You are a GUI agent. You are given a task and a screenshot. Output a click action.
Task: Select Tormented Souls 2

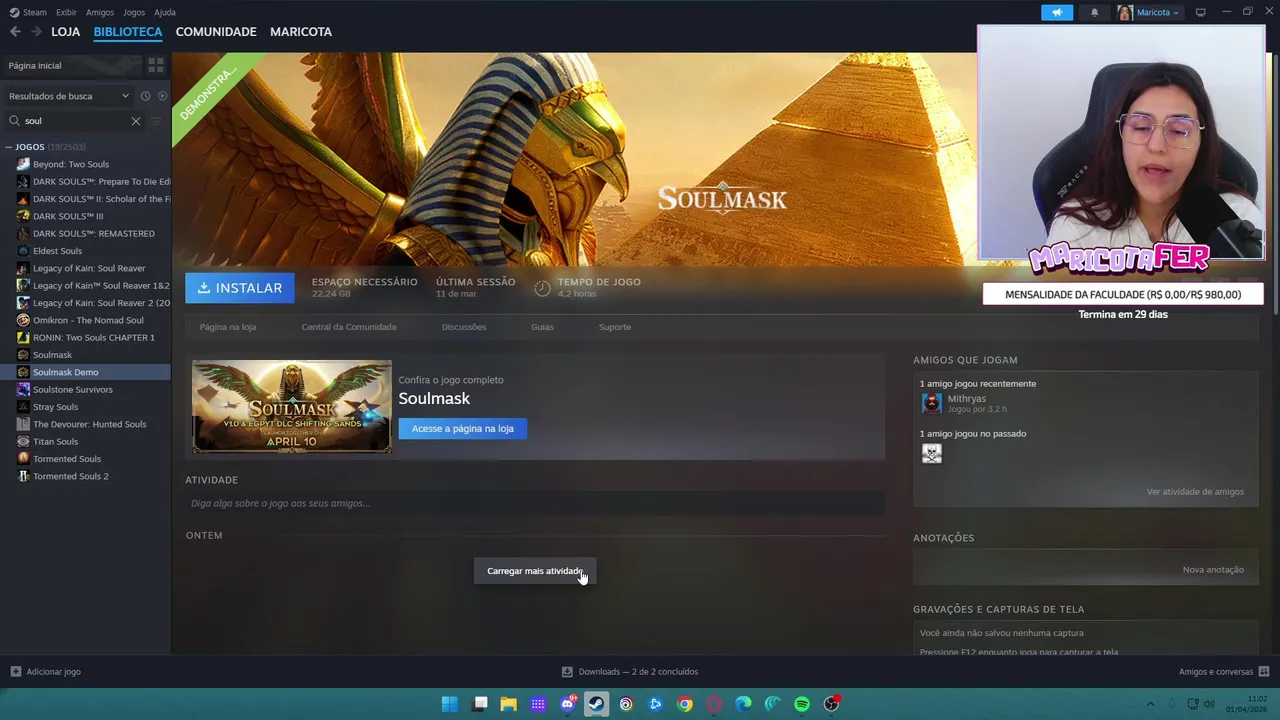pyautogui.click(x=71, y=476)
